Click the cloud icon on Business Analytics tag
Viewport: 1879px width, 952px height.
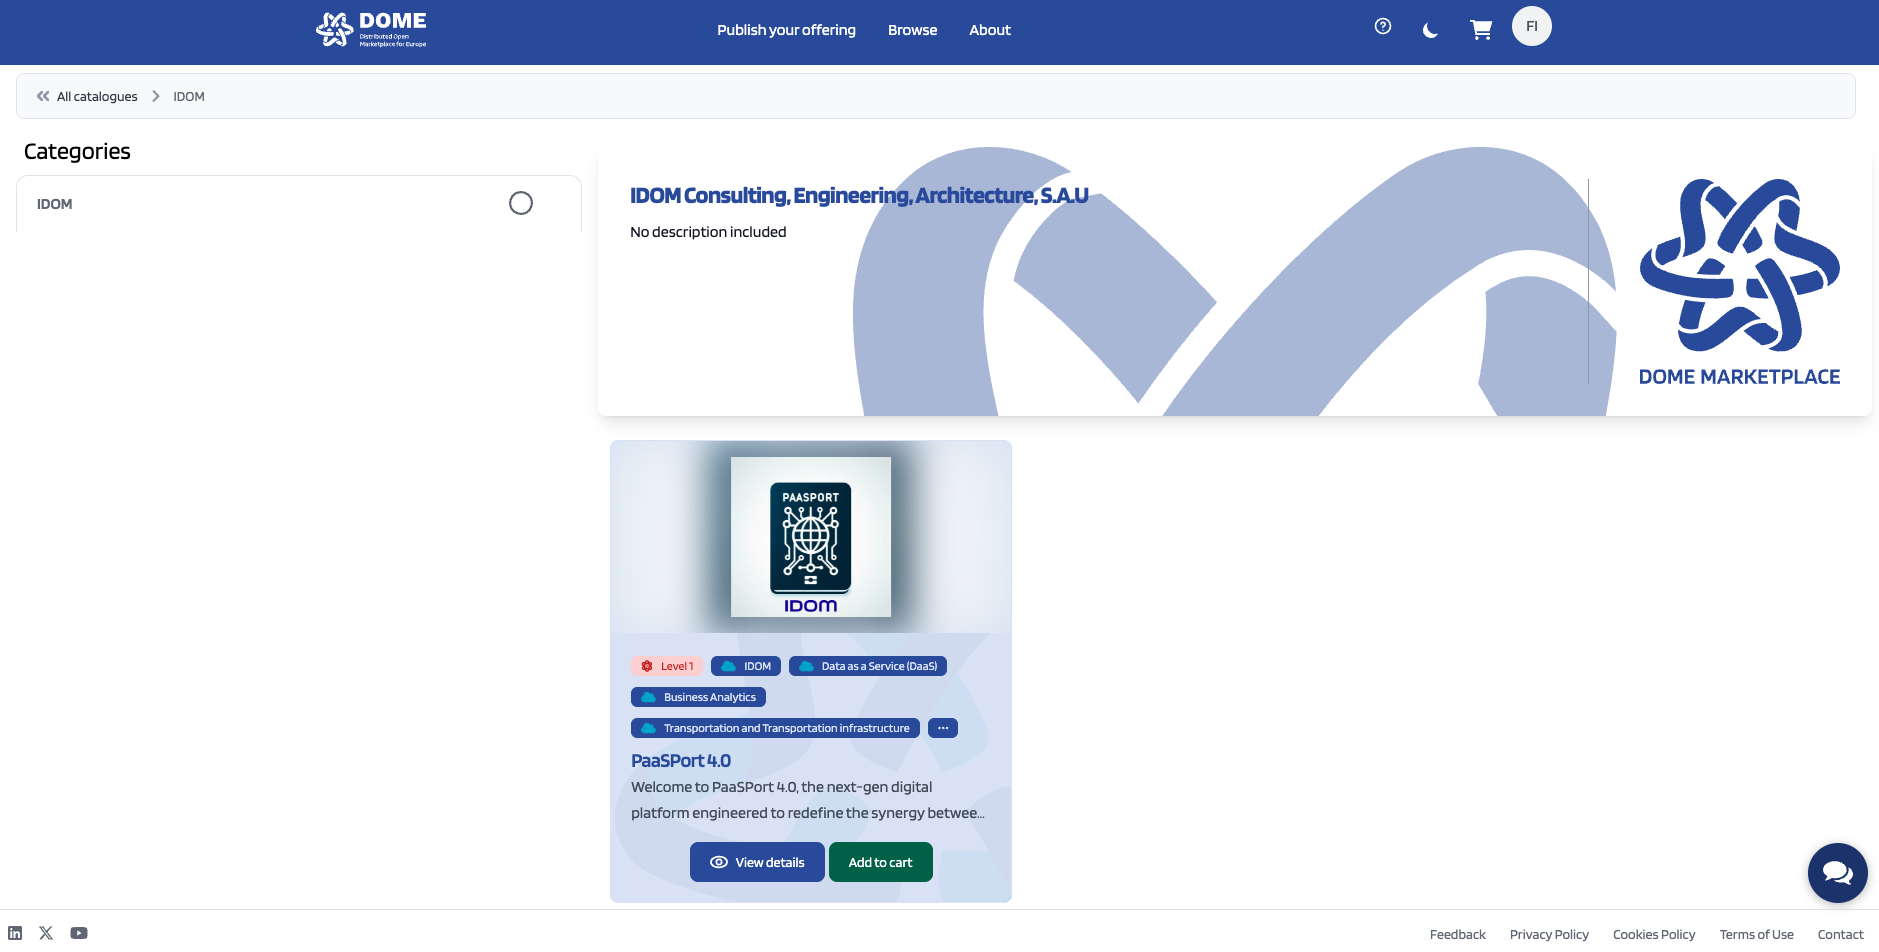point(649,697)
